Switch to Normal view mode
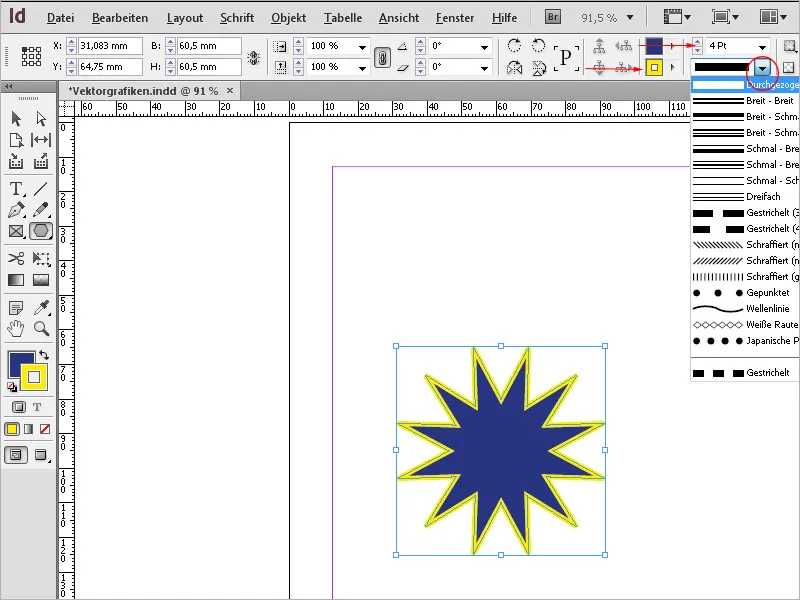The width and height of the screenshot is (800, 600). [16, 455]
